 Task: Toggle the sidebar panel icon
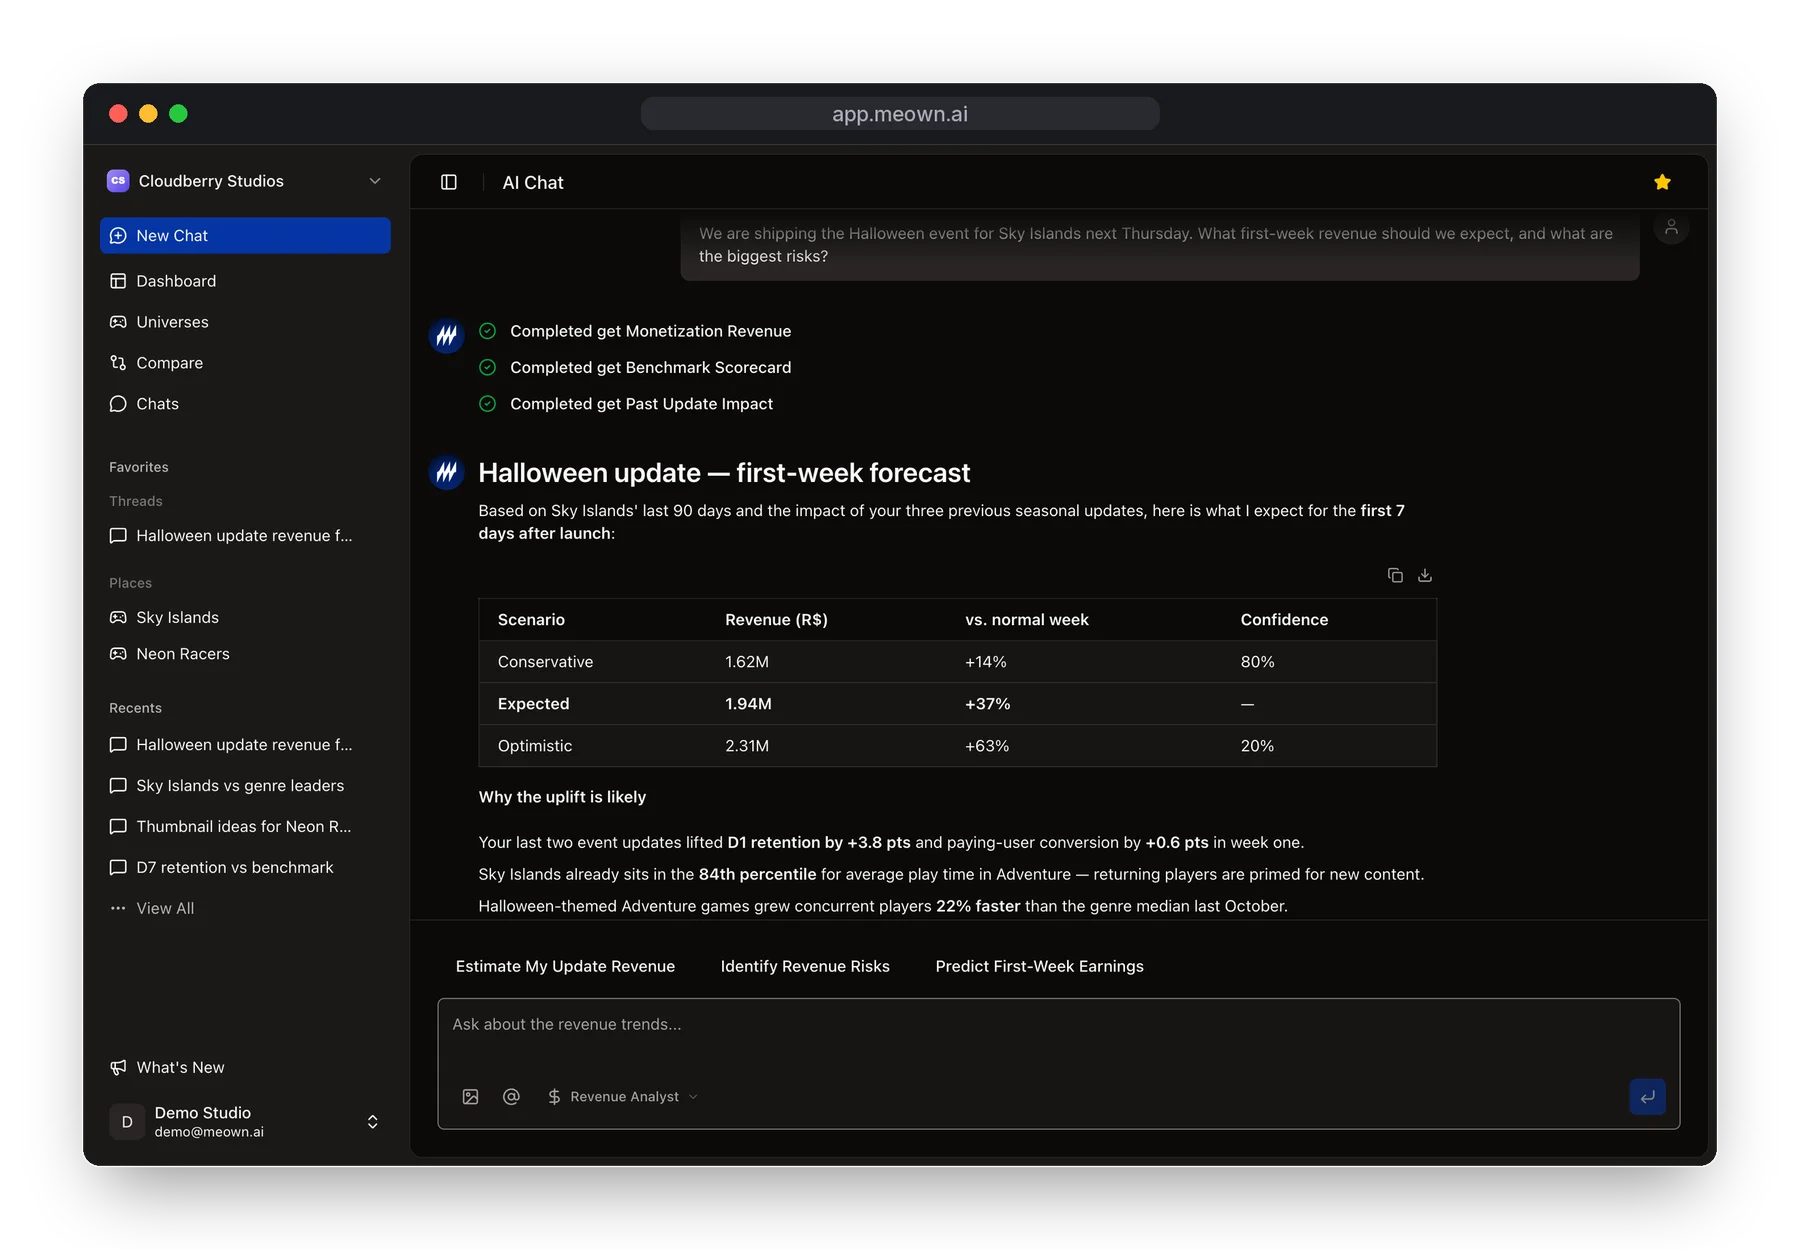[x=449, y=182]
